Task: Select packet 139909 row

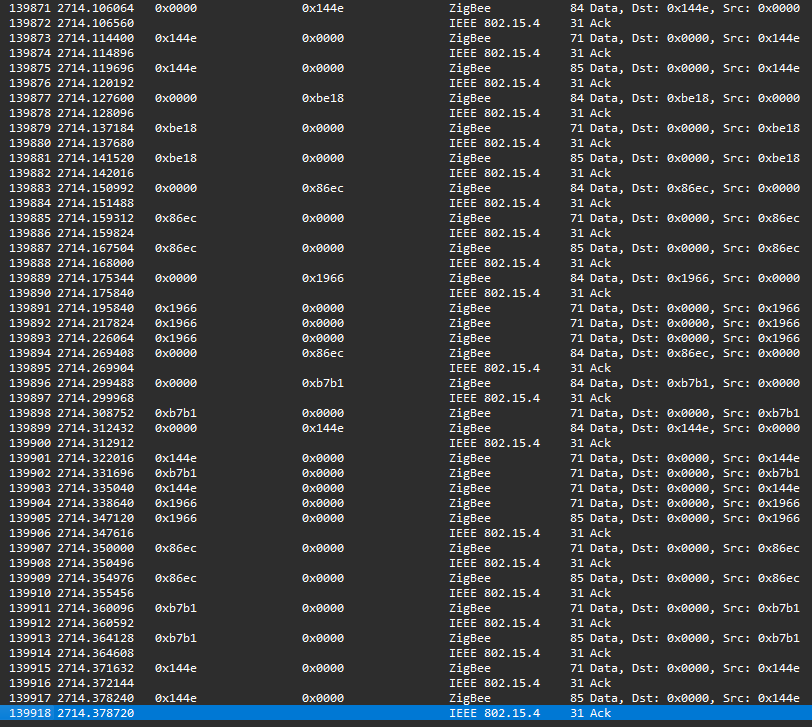Action: pos(406,579)
